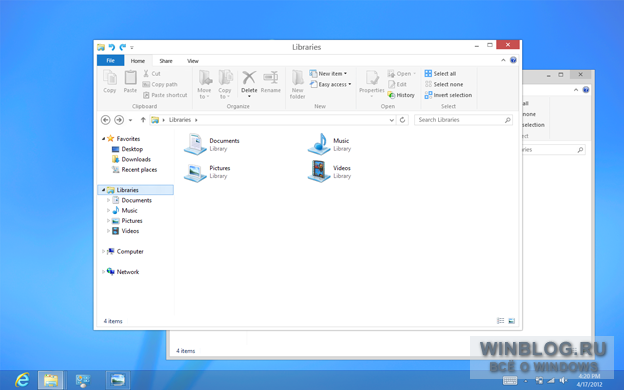Collapse Favorites in navigation pane
Viewport: 624px width, 390px height.
pos(103,139)
